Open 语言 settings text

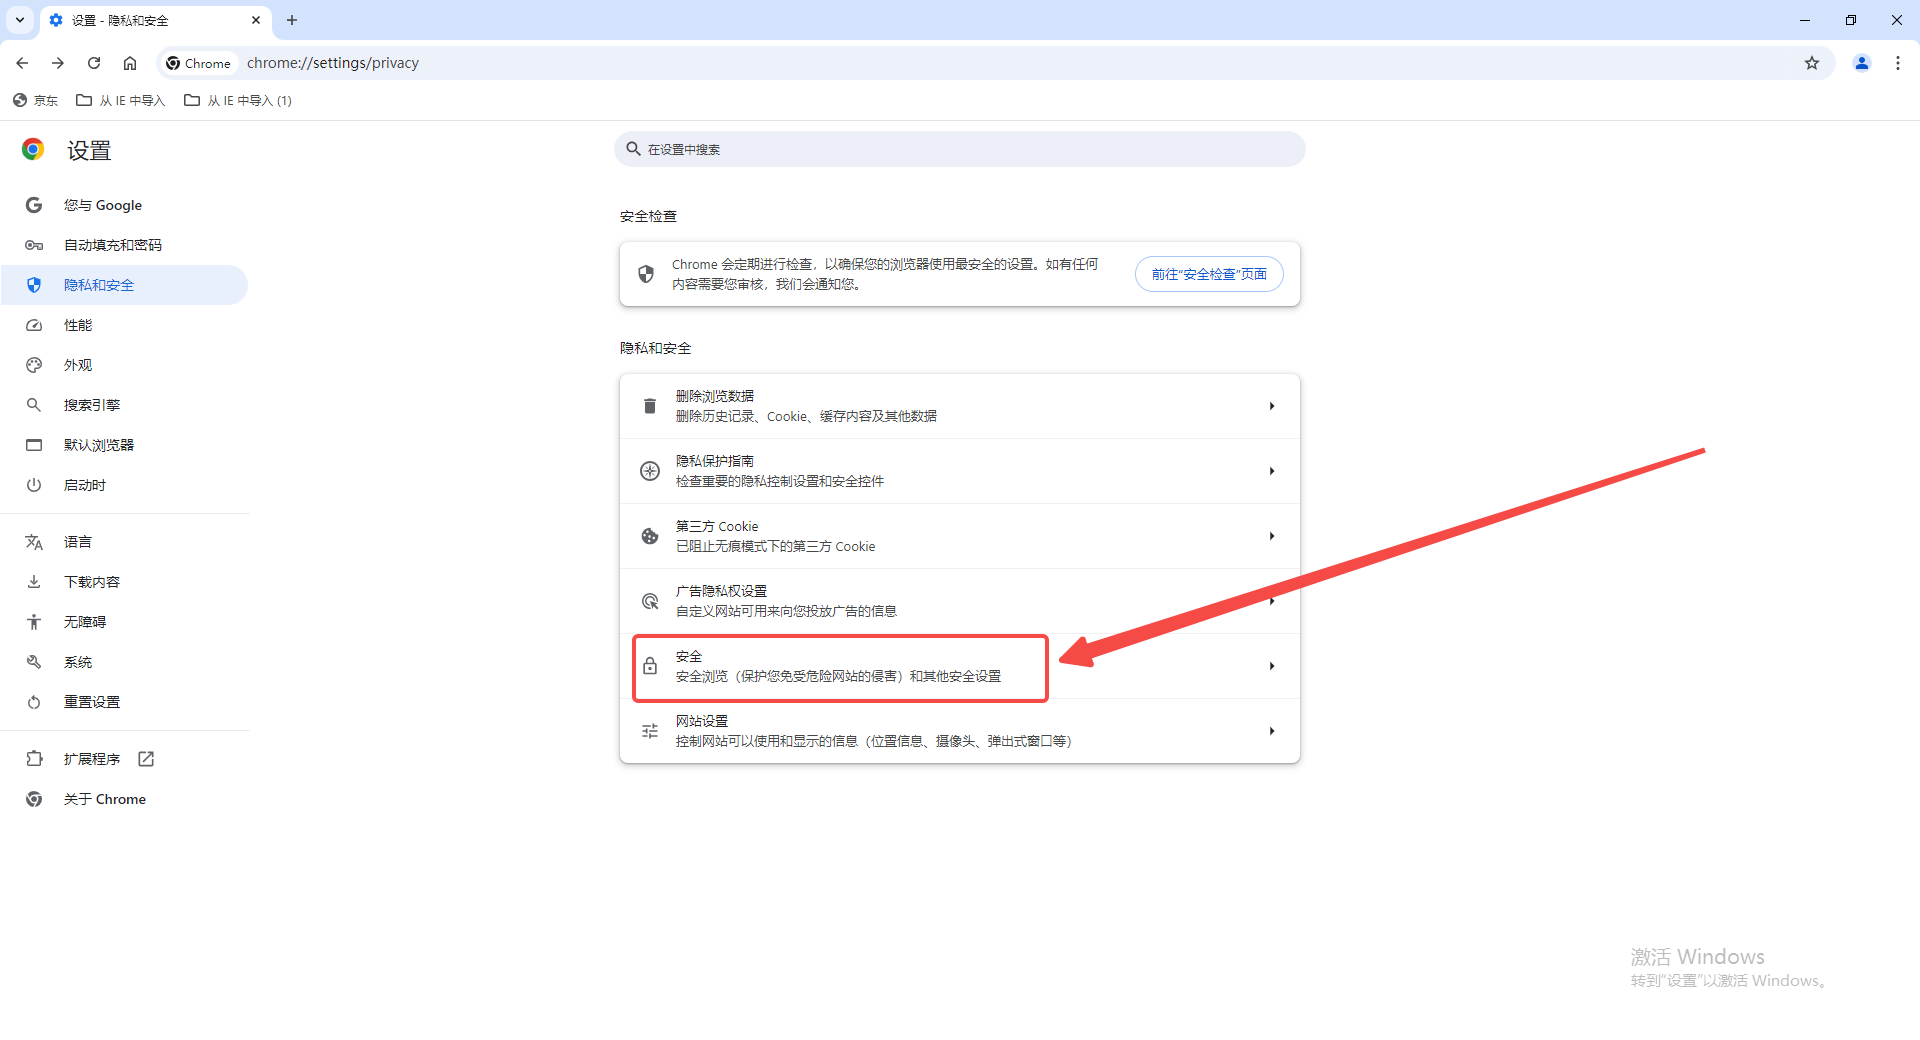pyautogui.click(x=78, y=542)
